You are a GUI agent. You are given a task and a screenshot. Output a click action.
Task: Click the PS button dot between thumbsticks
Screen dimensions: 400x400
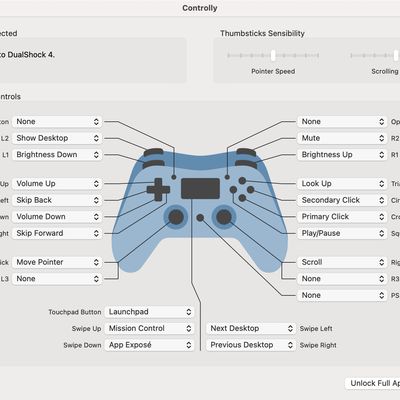[200, 218]
